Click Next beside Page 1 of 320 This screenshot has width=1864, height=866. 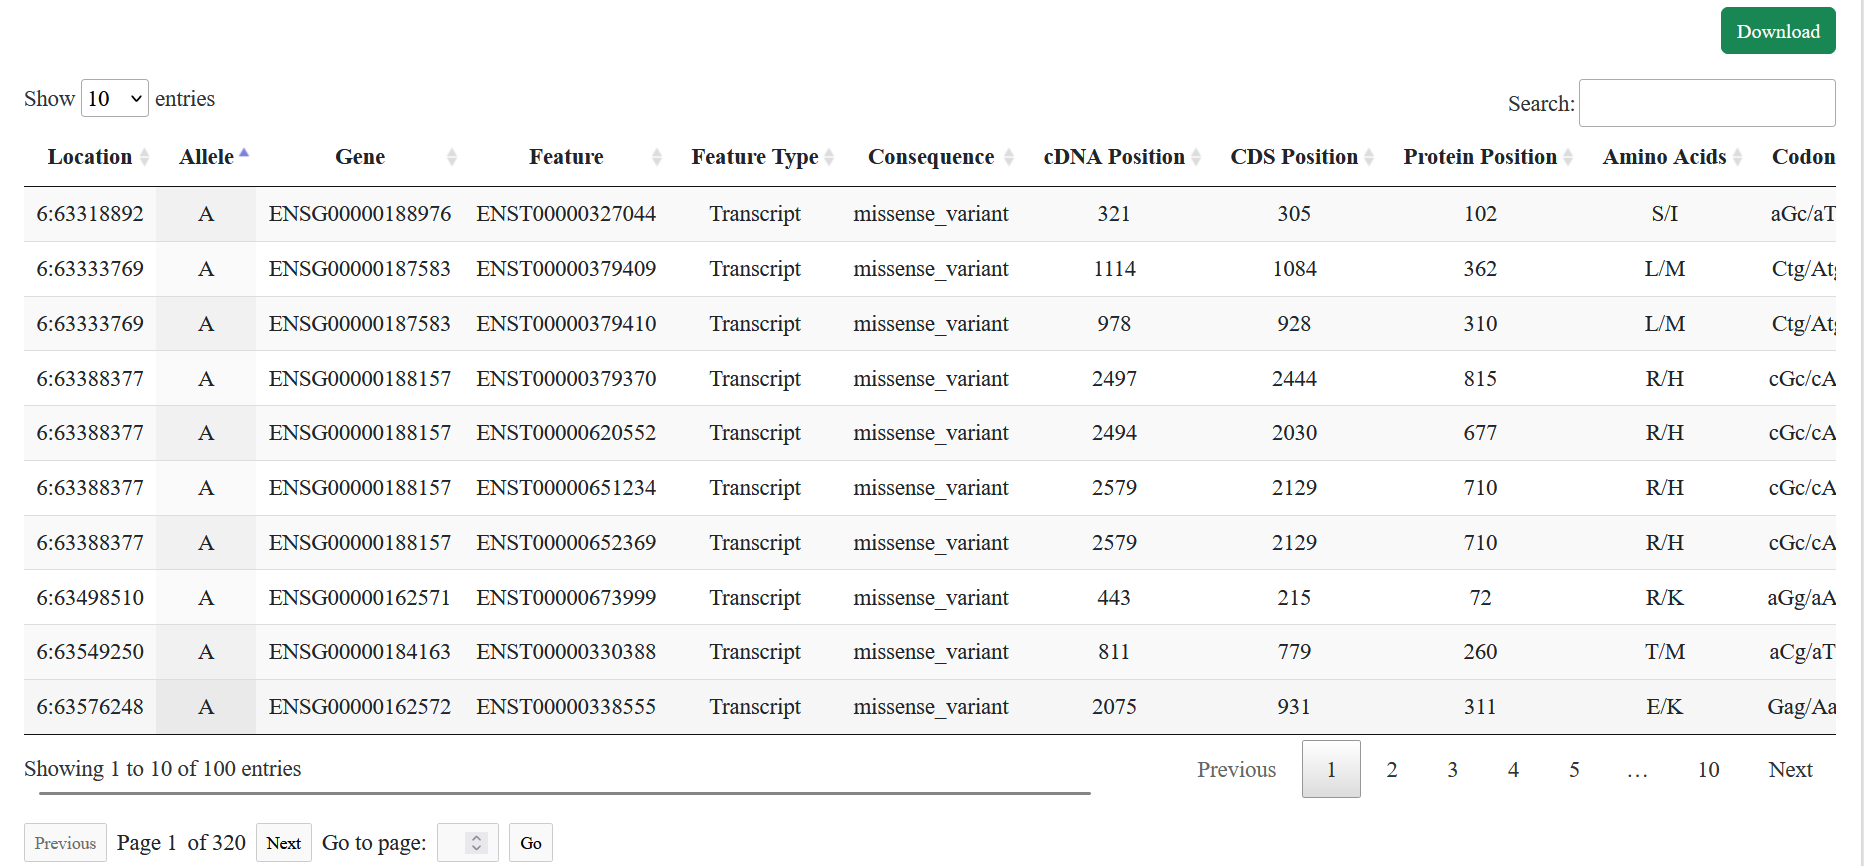284,843
